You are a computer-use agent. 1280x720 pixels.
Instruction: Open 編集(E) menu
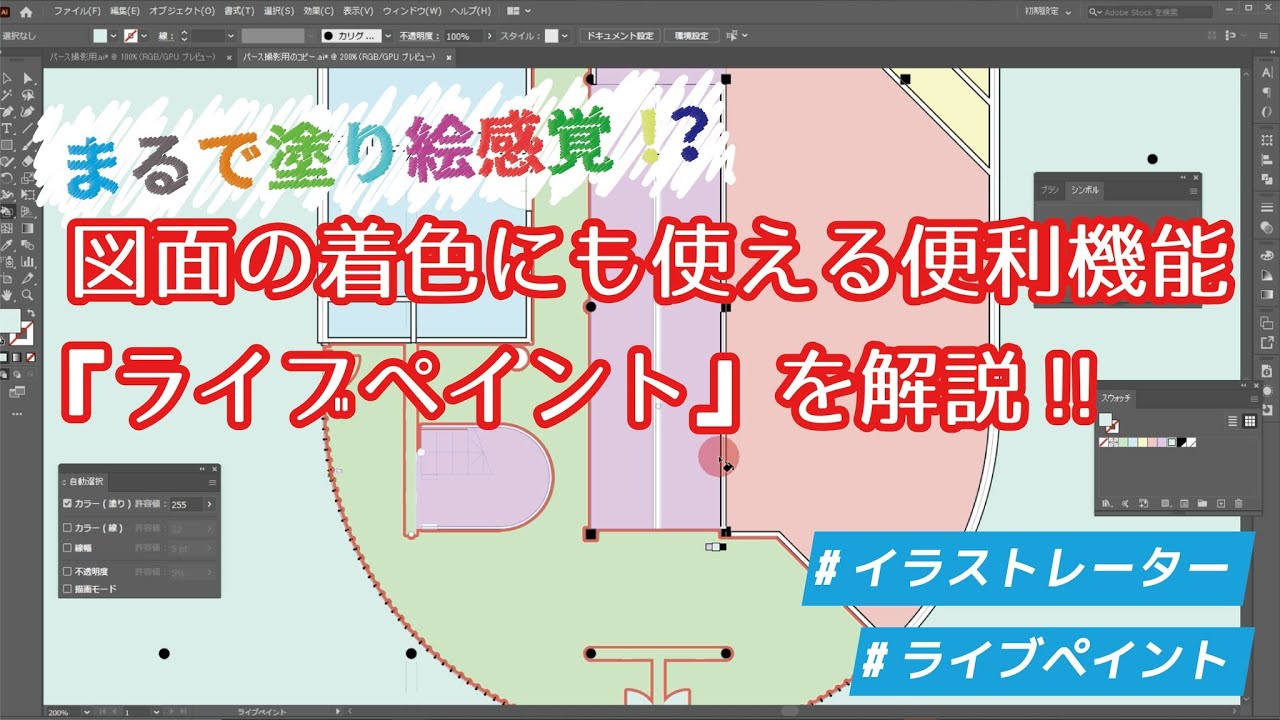(x=125, y=11)
